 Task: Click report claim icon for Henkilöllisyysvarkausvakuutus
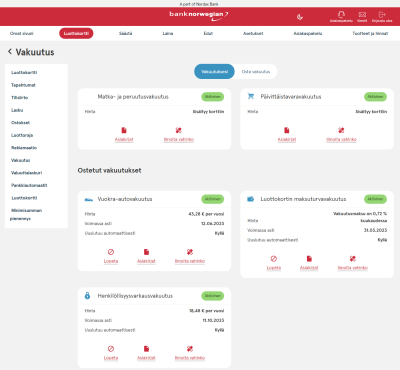(x=190, y=349)
